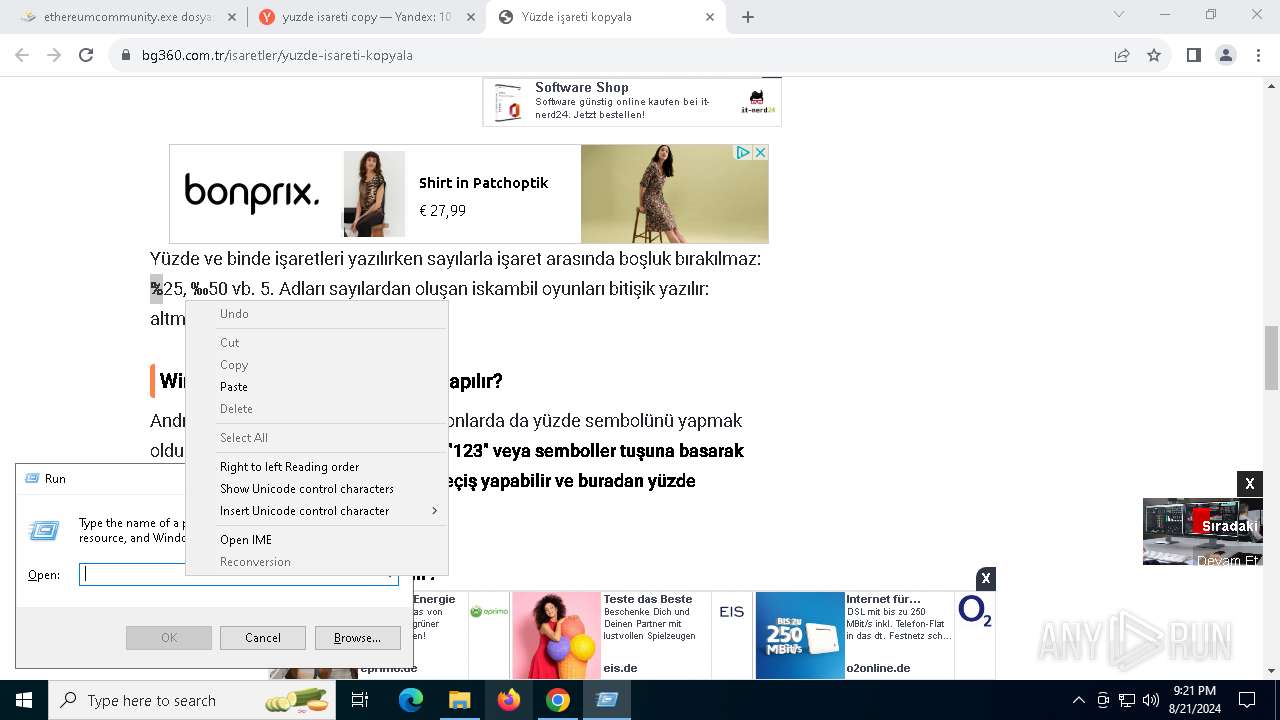Expand 'Insert Unicode control character' submenu
This screenshot has width=1280, height=720.
pos(316,511)
